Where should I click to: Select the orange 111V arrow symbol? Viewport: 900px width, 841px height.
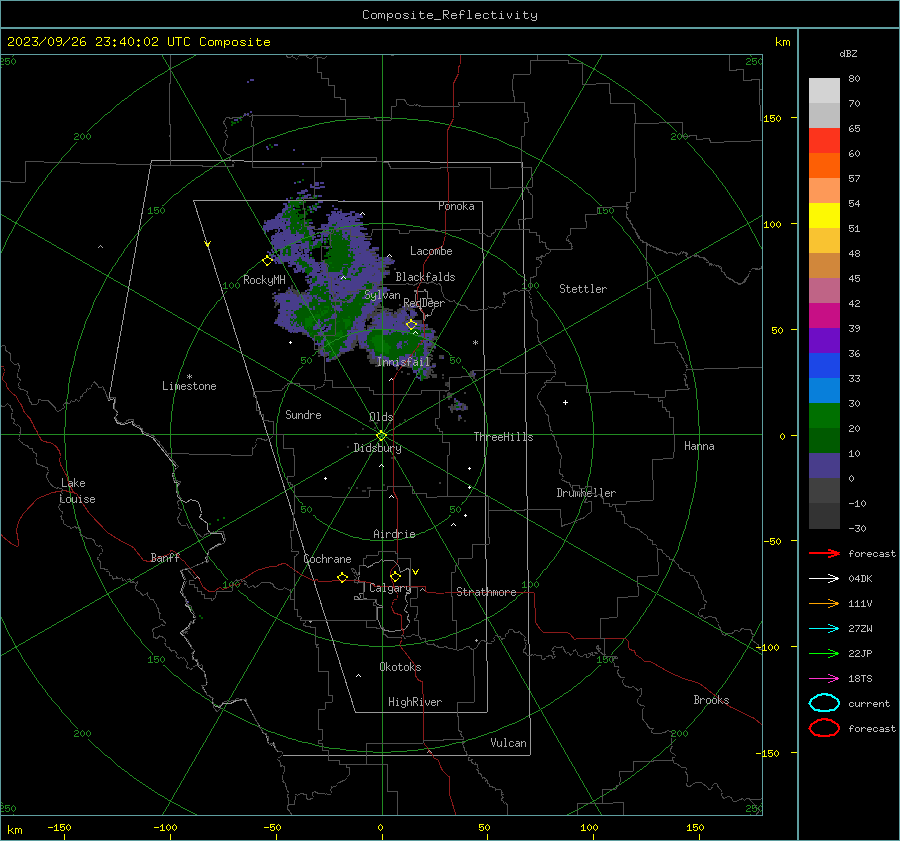824,603
